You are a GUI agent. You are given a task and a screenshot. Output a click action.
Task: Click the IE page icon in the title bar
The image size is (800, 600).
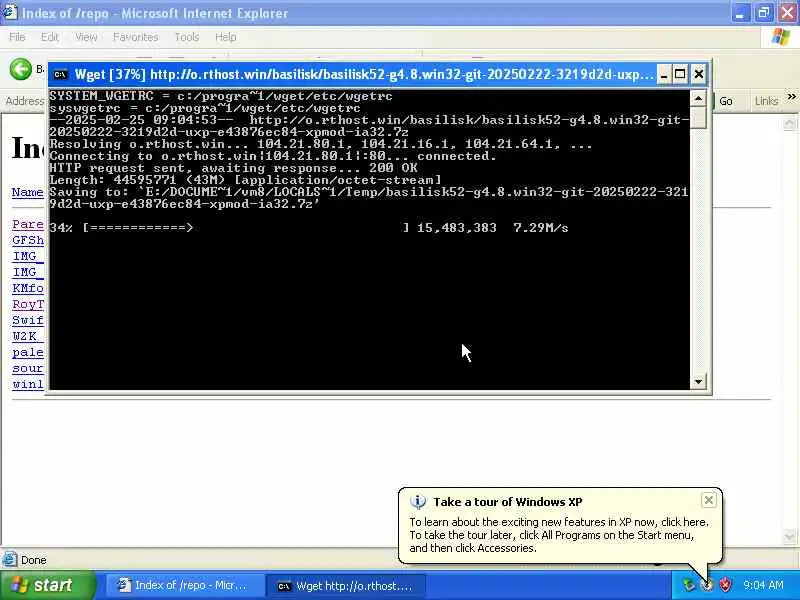[9, 12]
